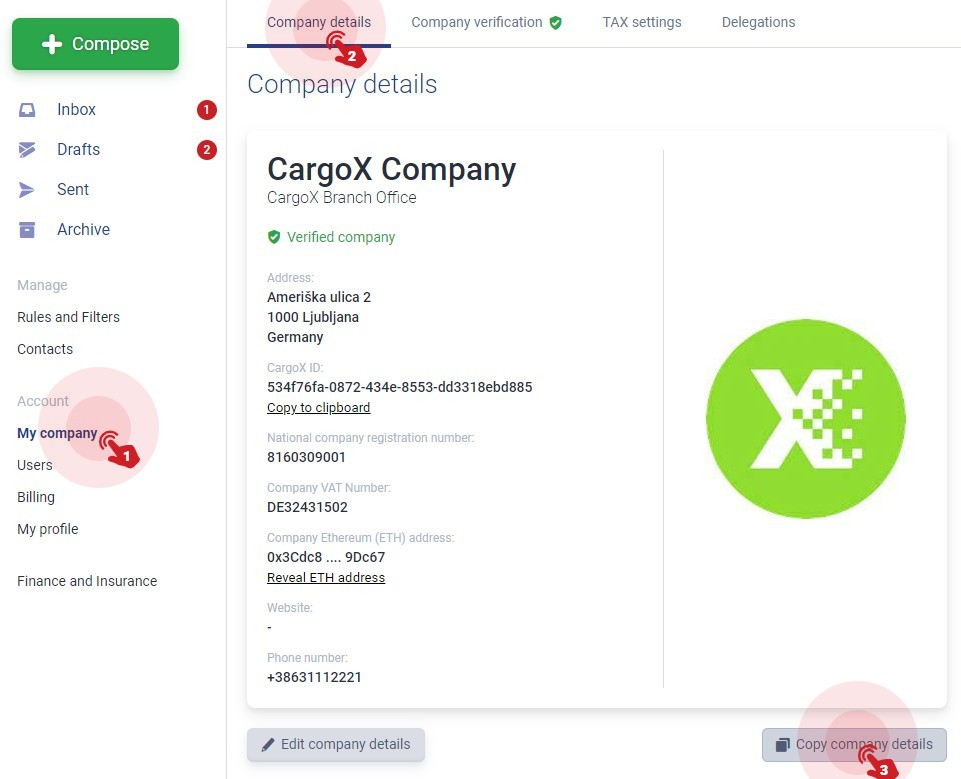
Task: Click the green verification shield in tab
Action: point(555,23)
